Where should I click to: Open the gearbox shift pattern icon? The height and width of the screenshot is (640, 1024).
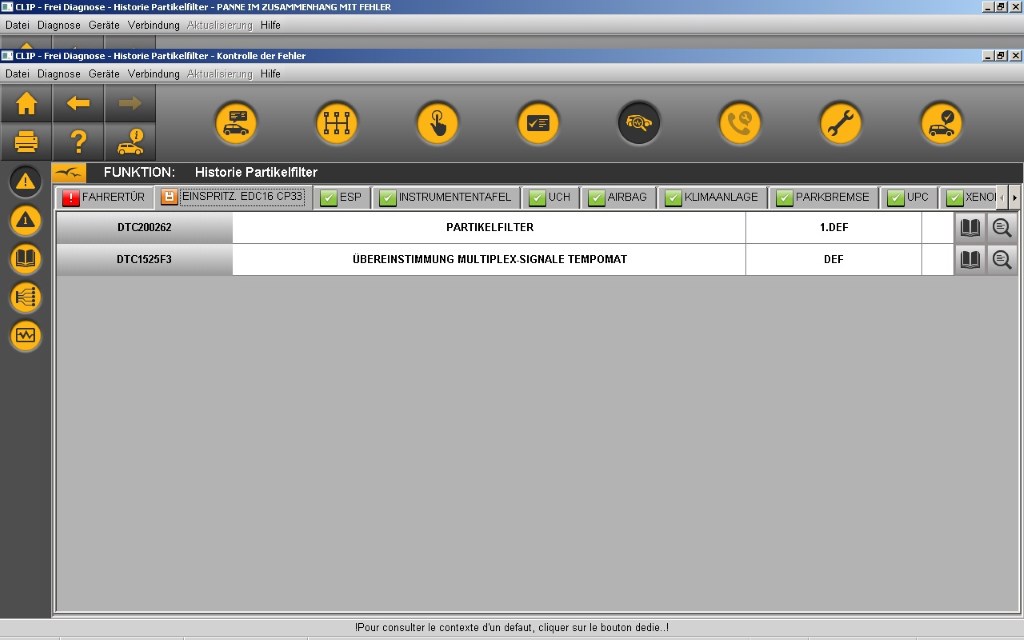click(x=336, y=124)
